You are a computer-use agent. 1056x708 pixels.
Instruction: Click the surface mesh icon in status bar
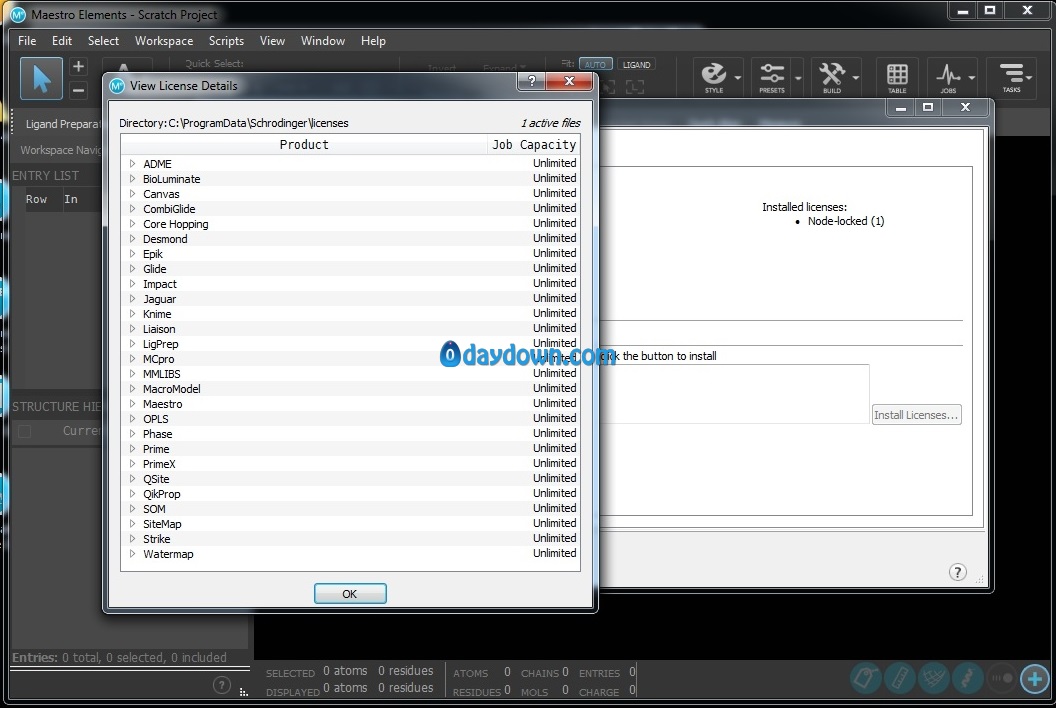pos(933,678)
